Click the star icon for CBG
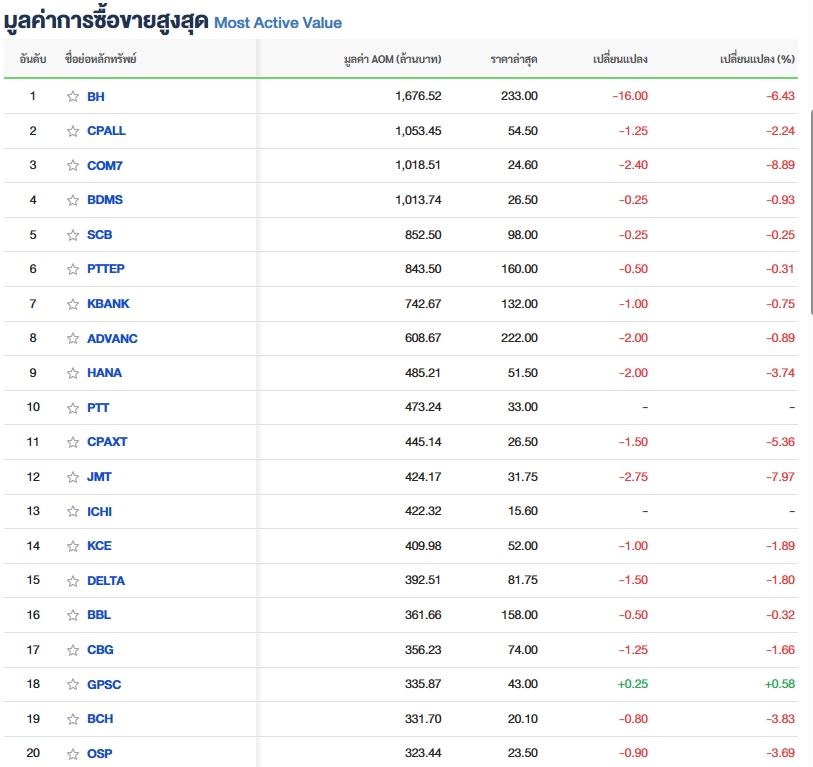813x767 pixels. pos(73,650)
